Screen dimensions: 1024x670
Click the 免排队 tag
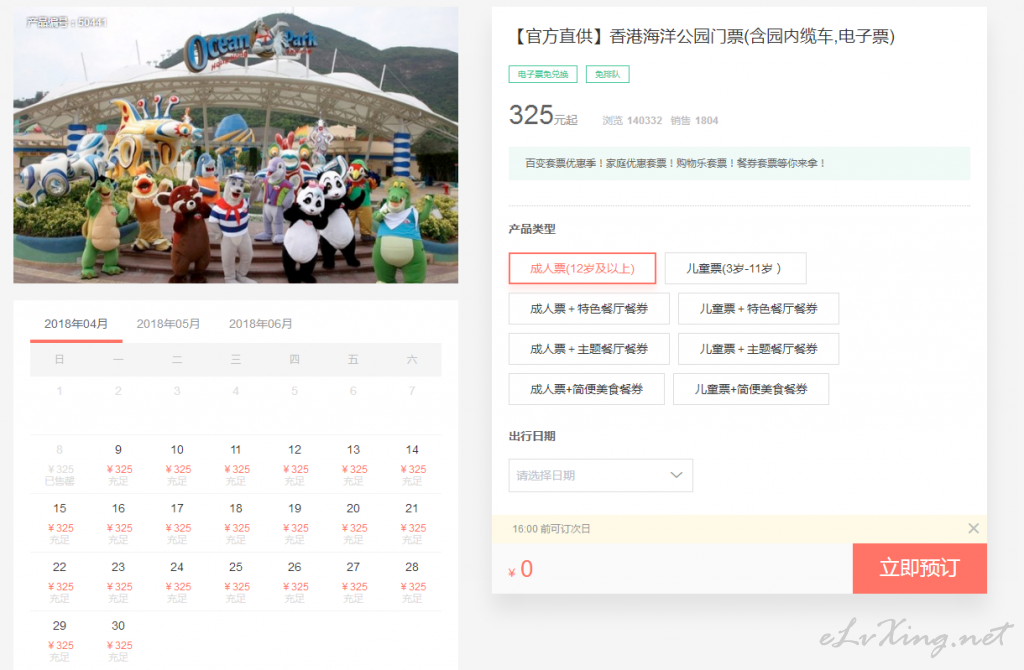(607, 74)
